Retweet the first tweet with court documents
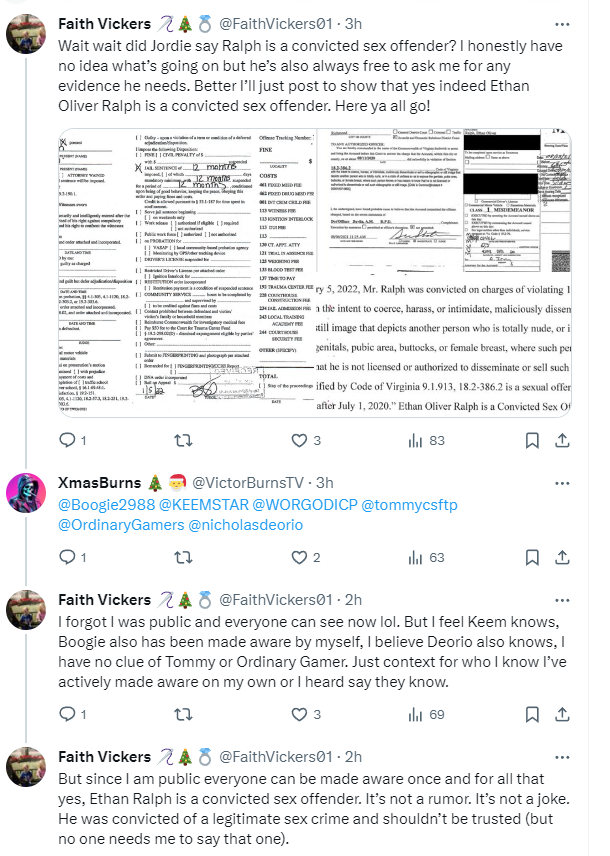 click(x=183, y=440)
